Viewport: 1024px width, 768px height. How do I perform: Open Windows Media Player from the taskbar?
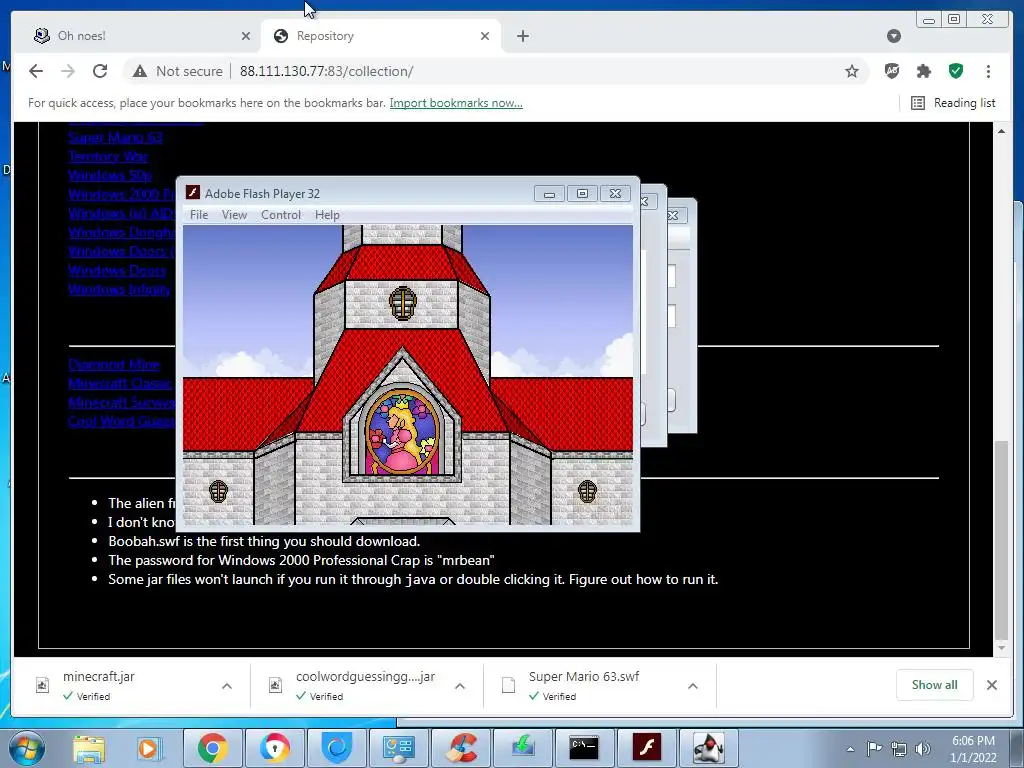(x=148, y=748)
